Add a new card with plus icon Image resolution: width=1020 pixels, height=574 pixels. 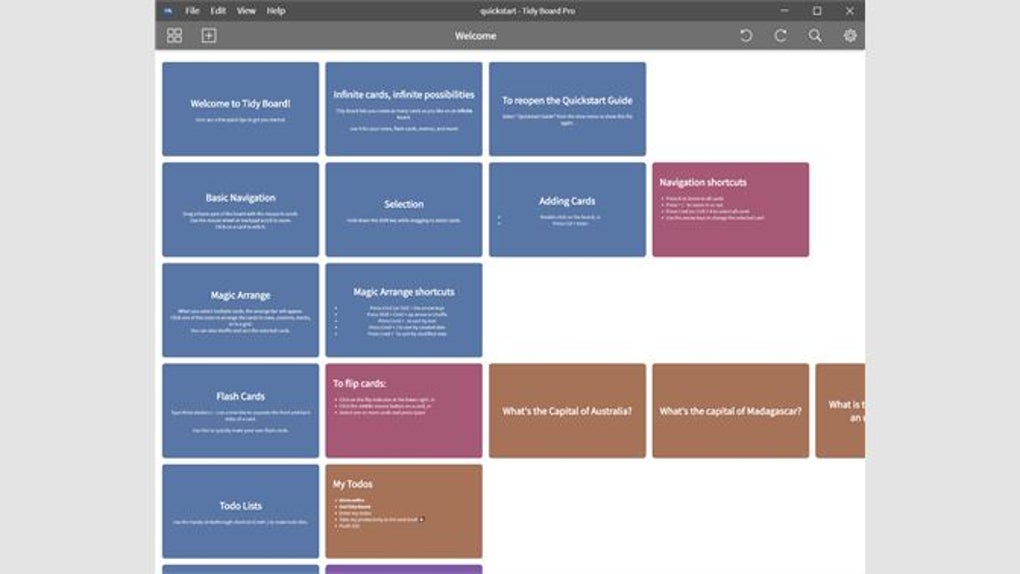pyautogui.click(x=209, y=36)
